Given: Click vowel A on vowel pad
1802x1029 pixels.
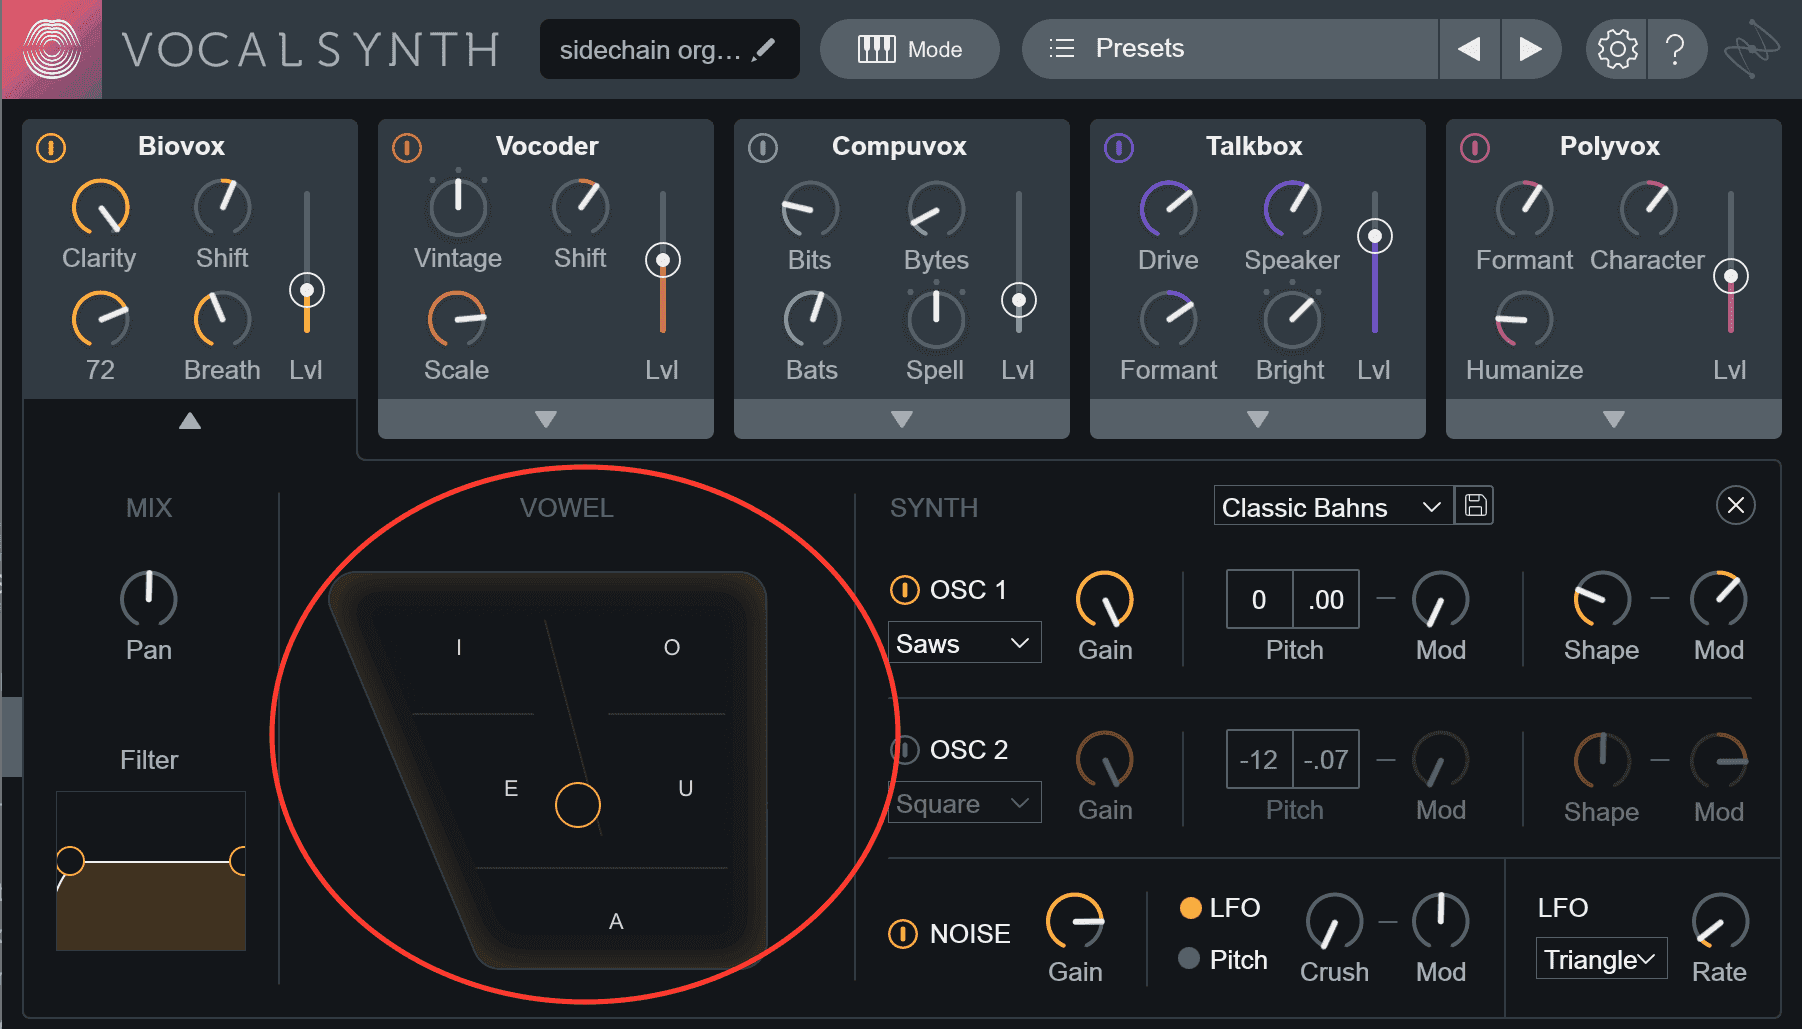Looking at the screenshot, I should coord(616,921).
